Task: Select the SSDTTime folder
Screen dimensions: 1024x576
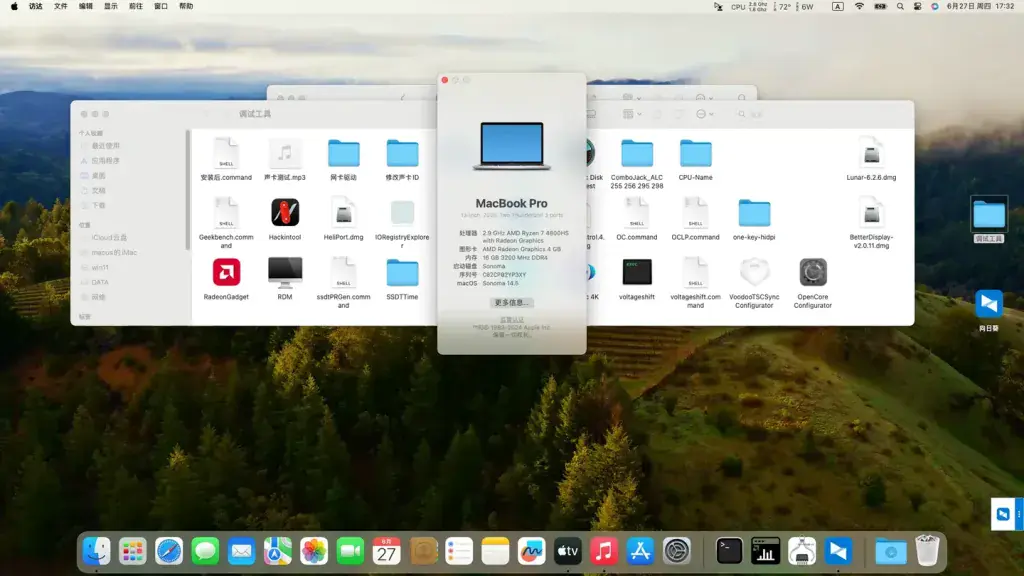Action: [402, 273]
